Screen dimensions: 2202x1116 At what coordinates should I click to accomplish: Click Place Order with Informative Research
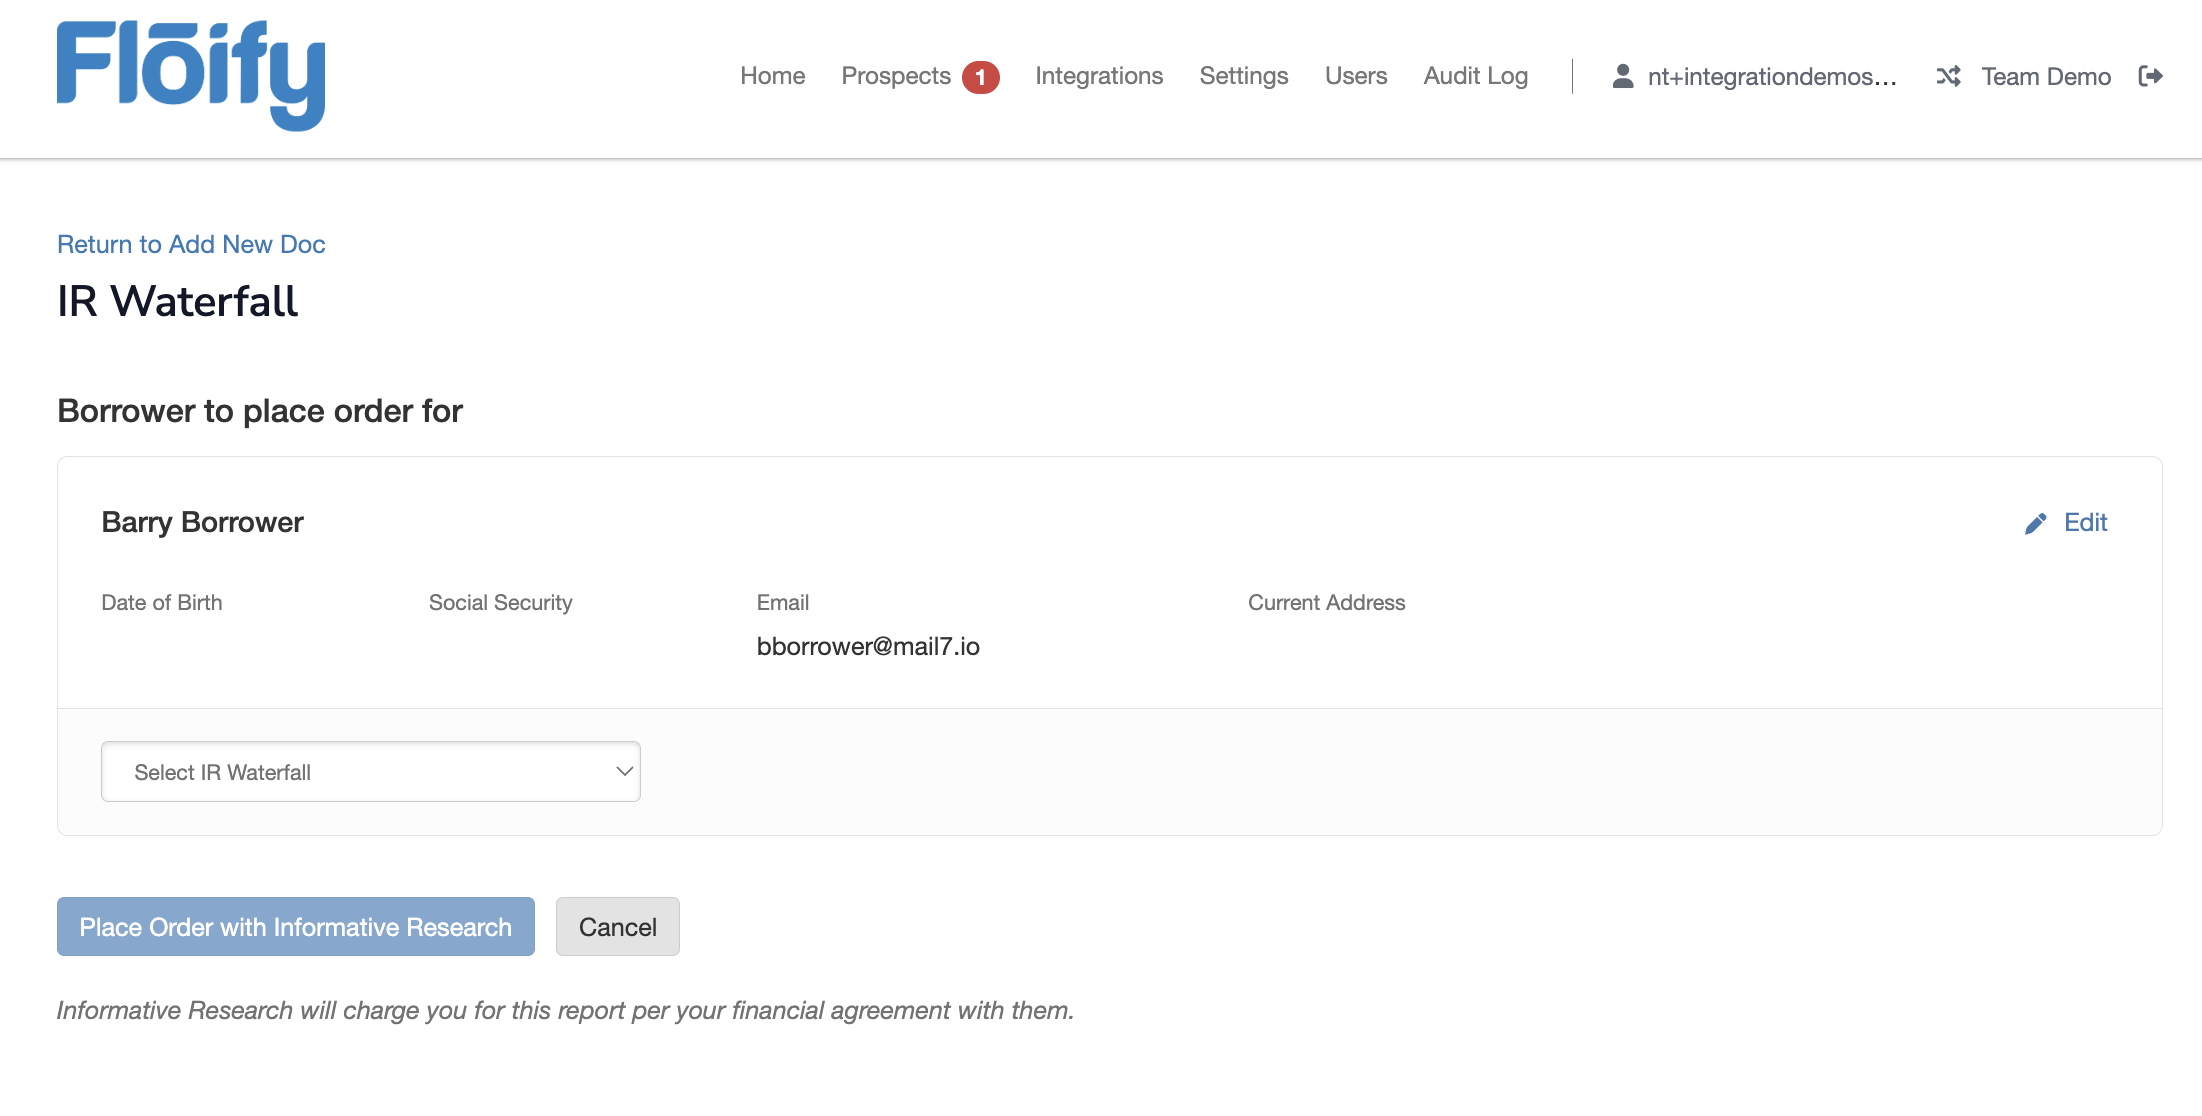(x=295, y=926)
